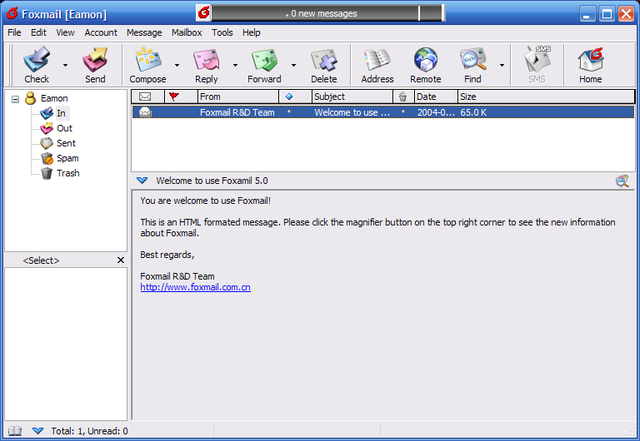This screenshot has height=441, width=640.
Task: Click the 65.0 K size cell
Action: point(473,112)
